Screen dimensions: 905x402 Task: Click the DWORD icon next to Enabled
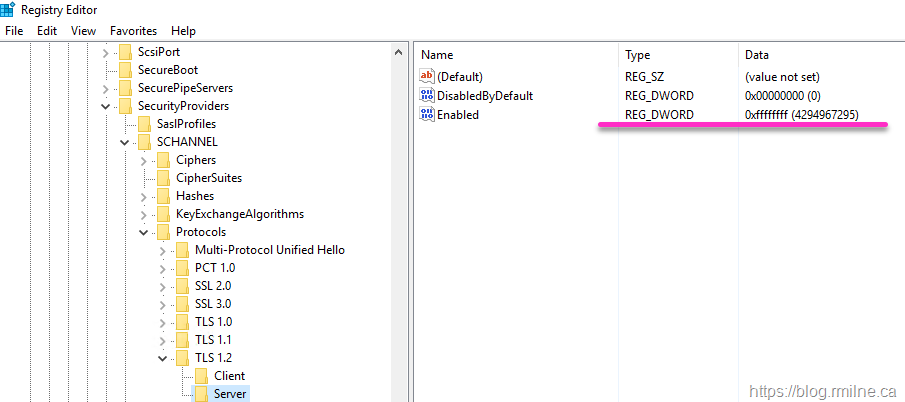pyautogui.click(x=427, y=115)
